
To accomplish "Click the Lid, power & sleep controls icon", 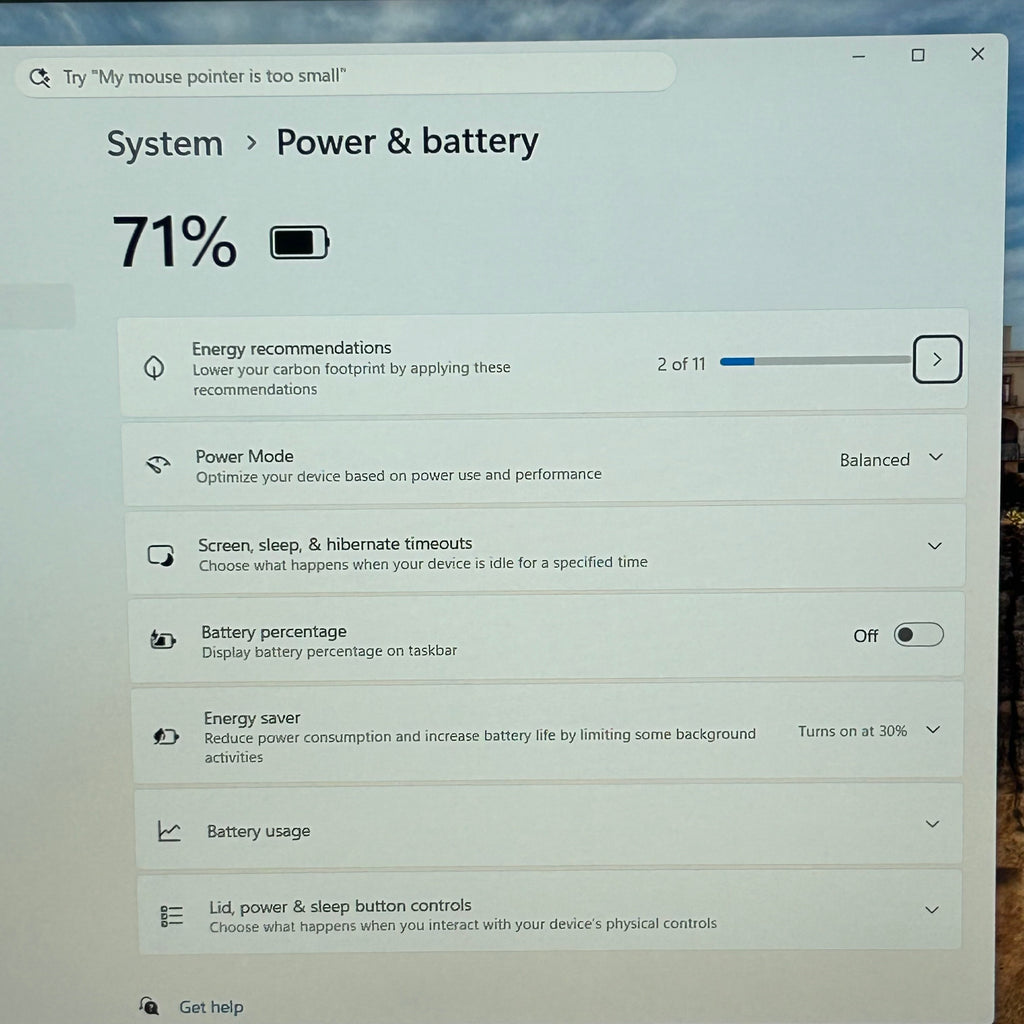I will point(172,916).
